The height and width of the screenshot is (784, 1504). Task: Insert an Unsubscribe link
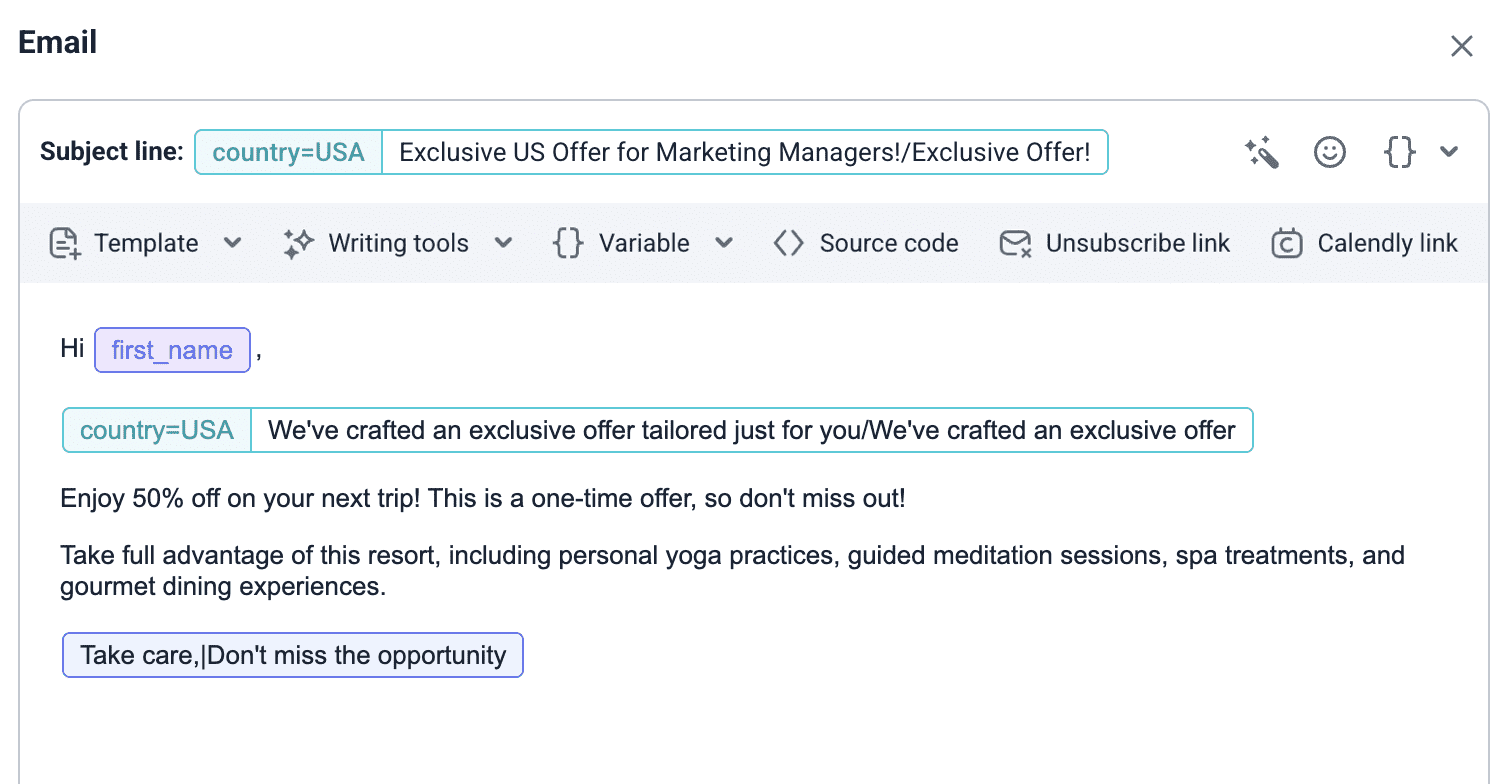coord(1137,244)
